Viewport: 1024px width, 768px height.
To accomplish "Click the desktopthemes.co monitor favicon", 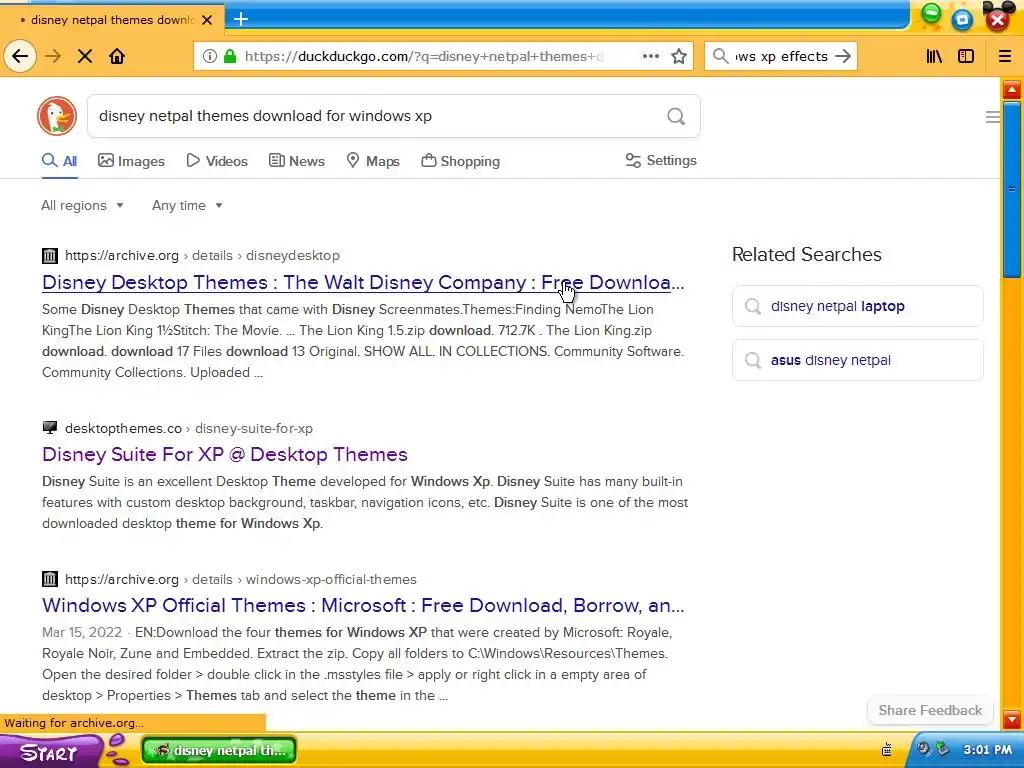I will [x=50, y=428].
